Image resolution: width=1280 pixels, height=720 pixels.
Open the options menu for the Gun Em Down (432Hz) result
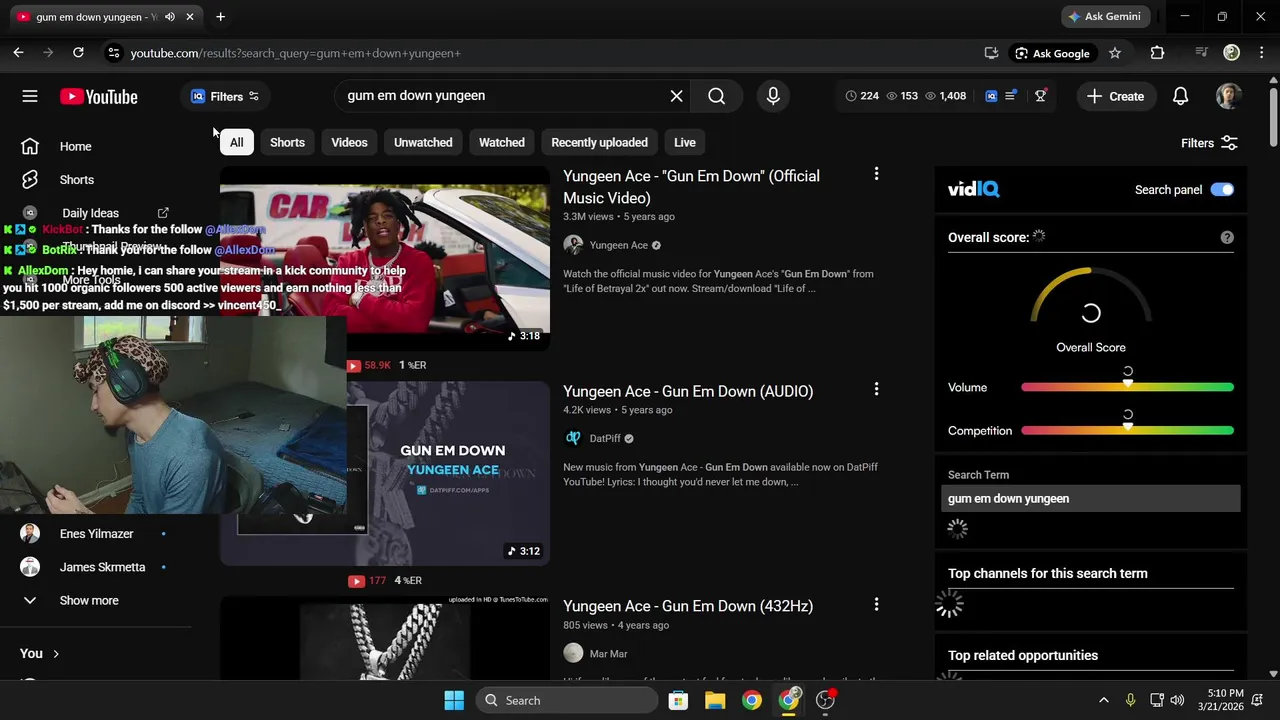coord(876,604)
